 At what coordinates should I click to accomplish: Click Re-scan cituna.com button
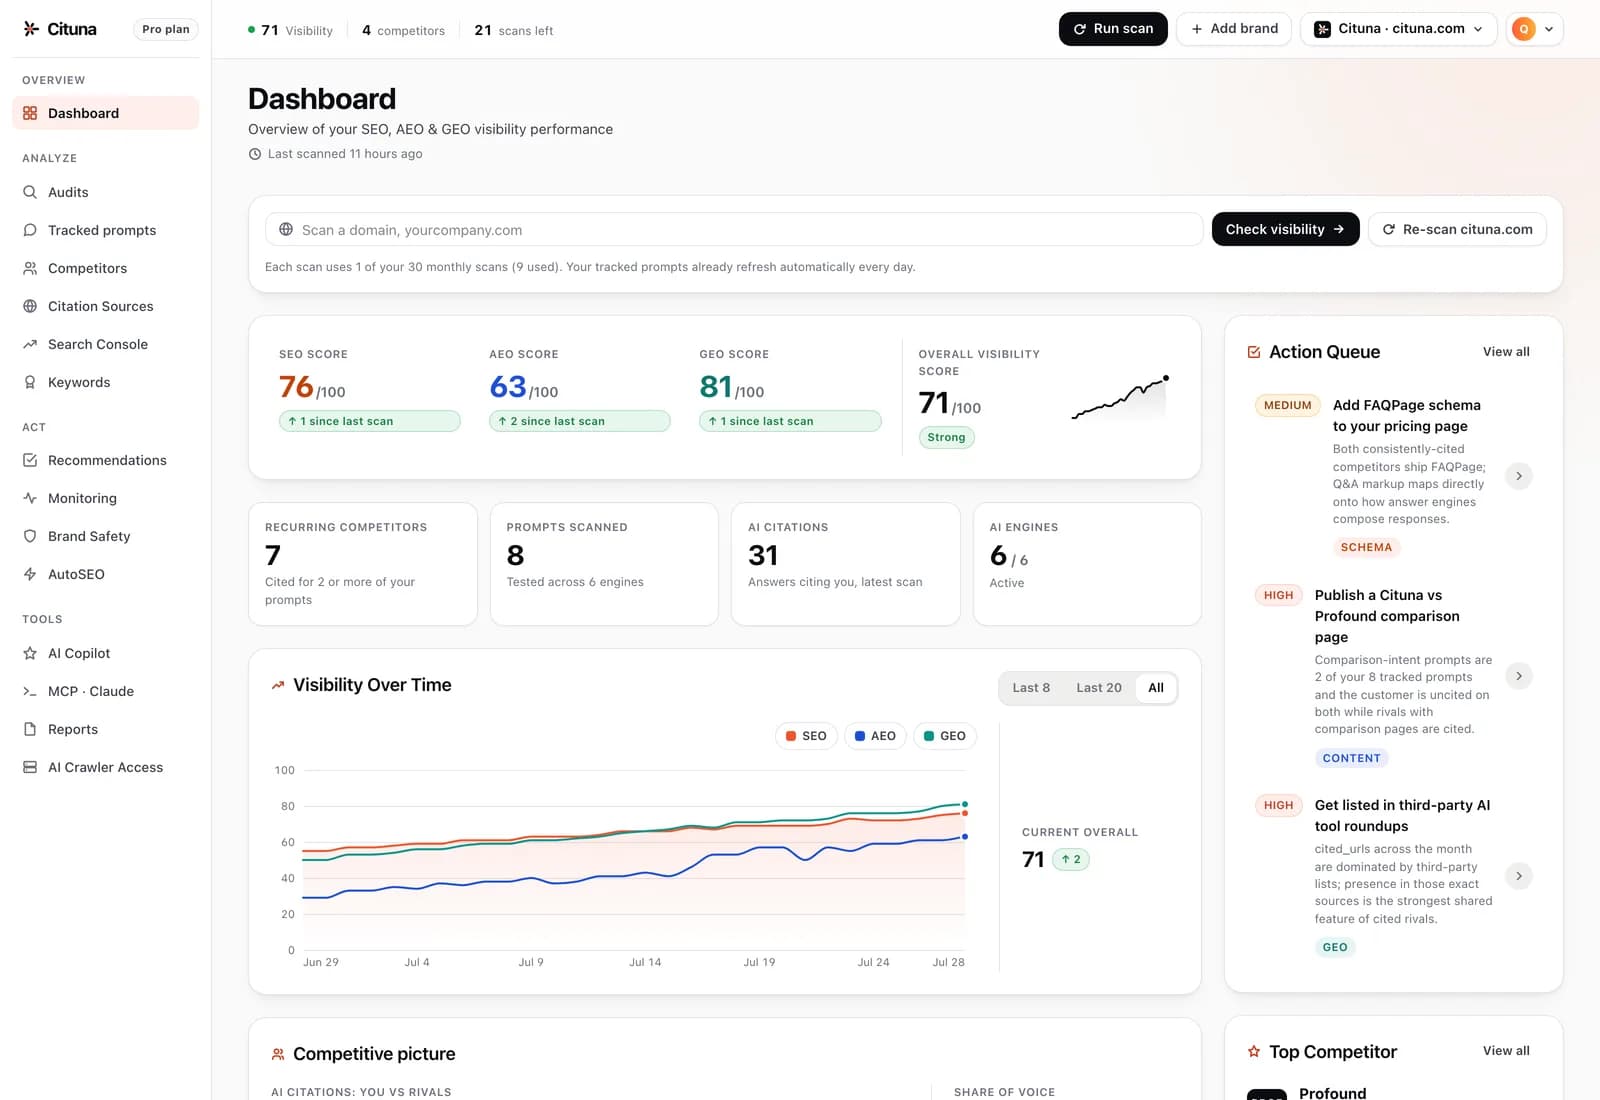1457,229
